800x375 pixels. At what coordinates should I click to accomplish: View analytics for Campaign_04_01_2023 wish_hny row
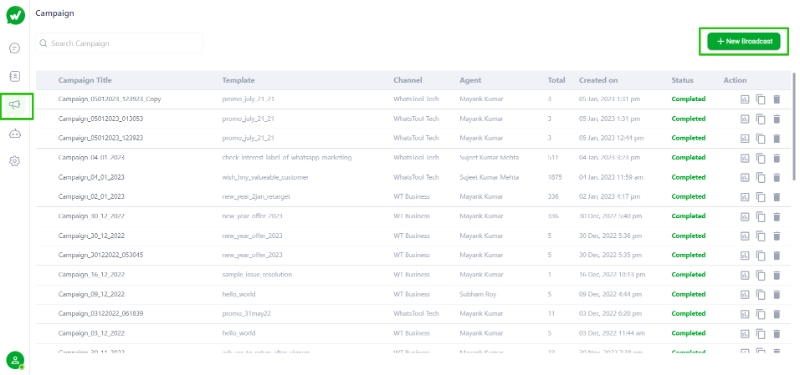745,178
